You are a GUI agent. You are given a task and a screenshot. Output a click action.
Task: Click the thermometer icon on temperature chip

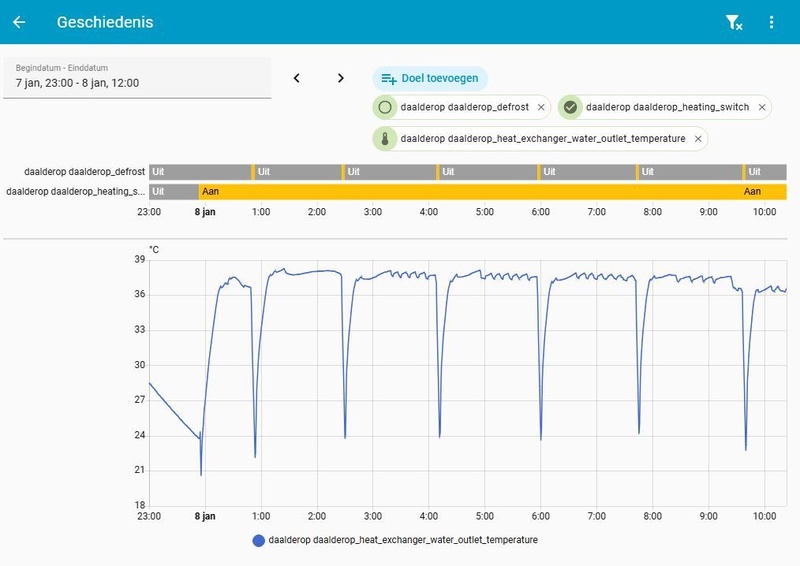(385, 139)
